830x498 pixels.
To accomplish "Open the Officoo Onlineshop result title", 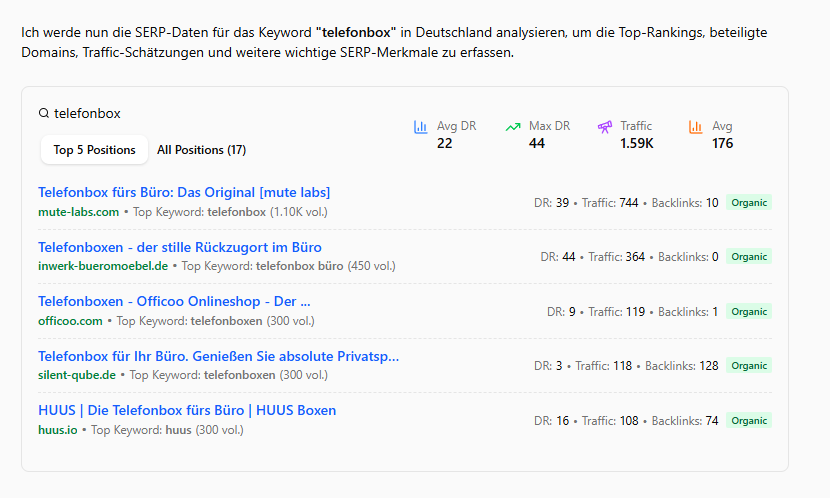I will (174, 301).
